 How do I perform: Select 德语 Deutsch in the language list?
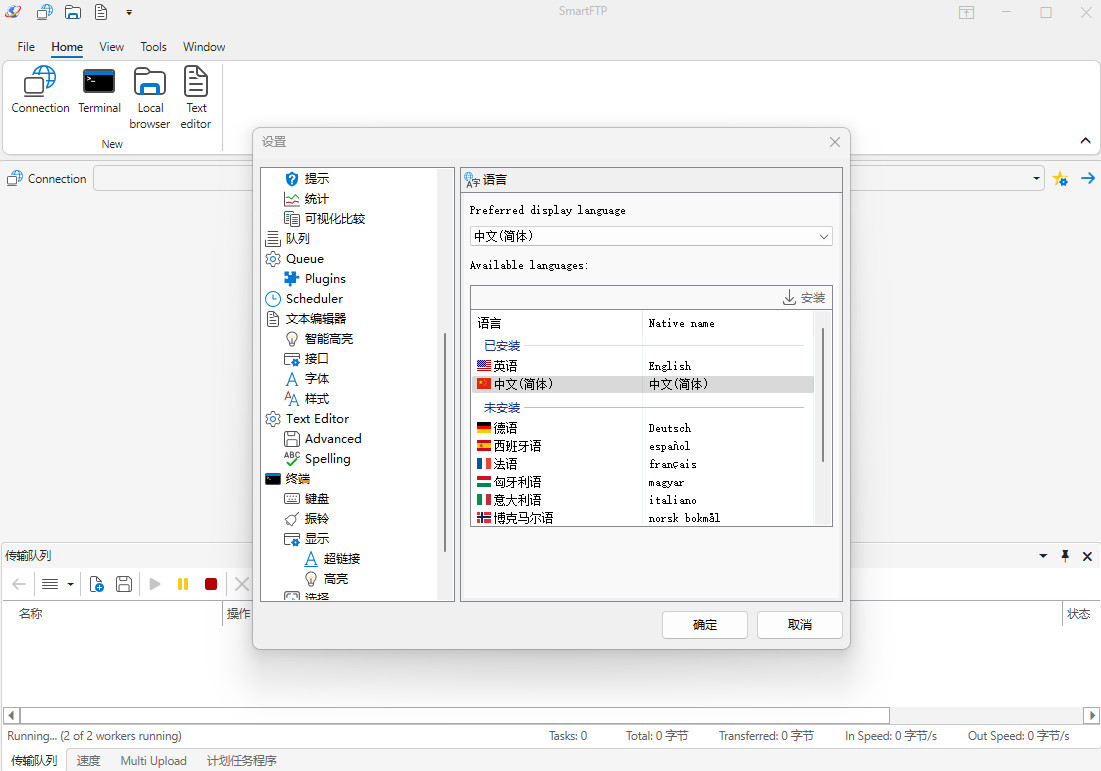tap(642, 428)
